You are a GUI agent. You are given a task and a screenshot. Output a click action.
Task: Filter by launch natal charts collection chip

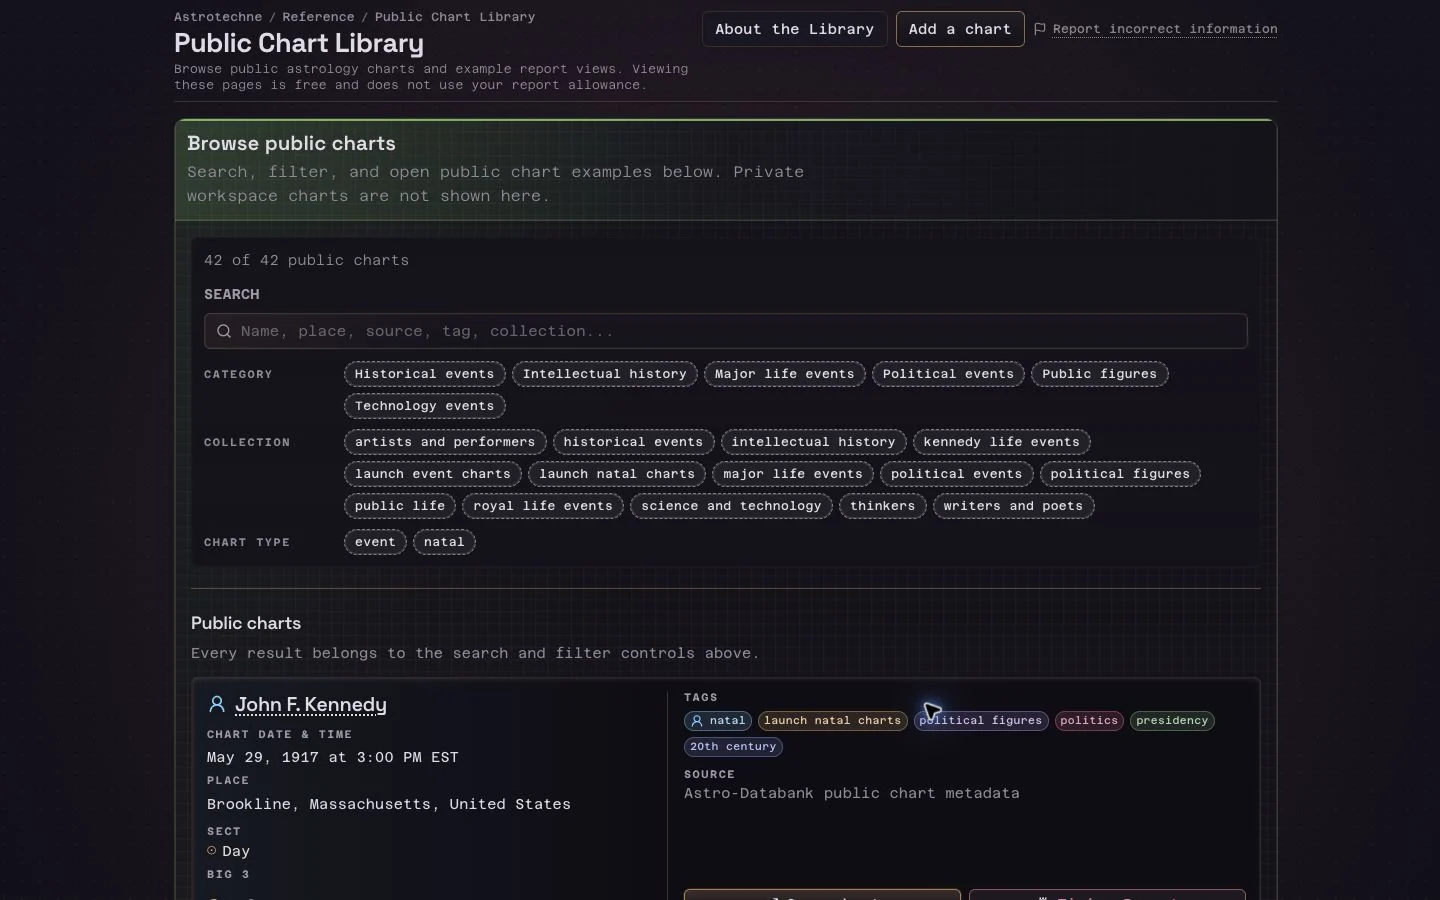click(x=617, y=474)
